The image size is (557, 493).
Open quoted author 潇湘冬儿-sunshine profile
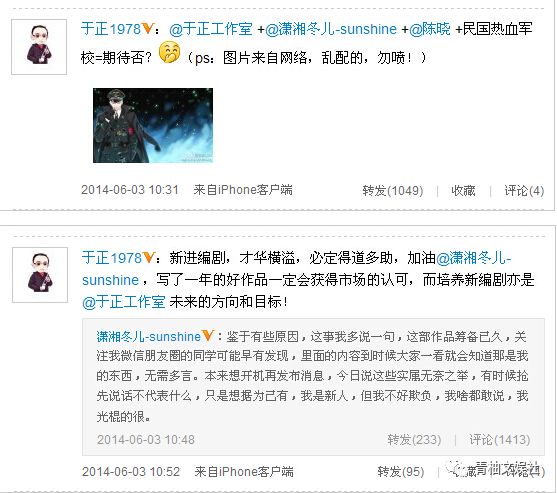[x=148, y=336]
